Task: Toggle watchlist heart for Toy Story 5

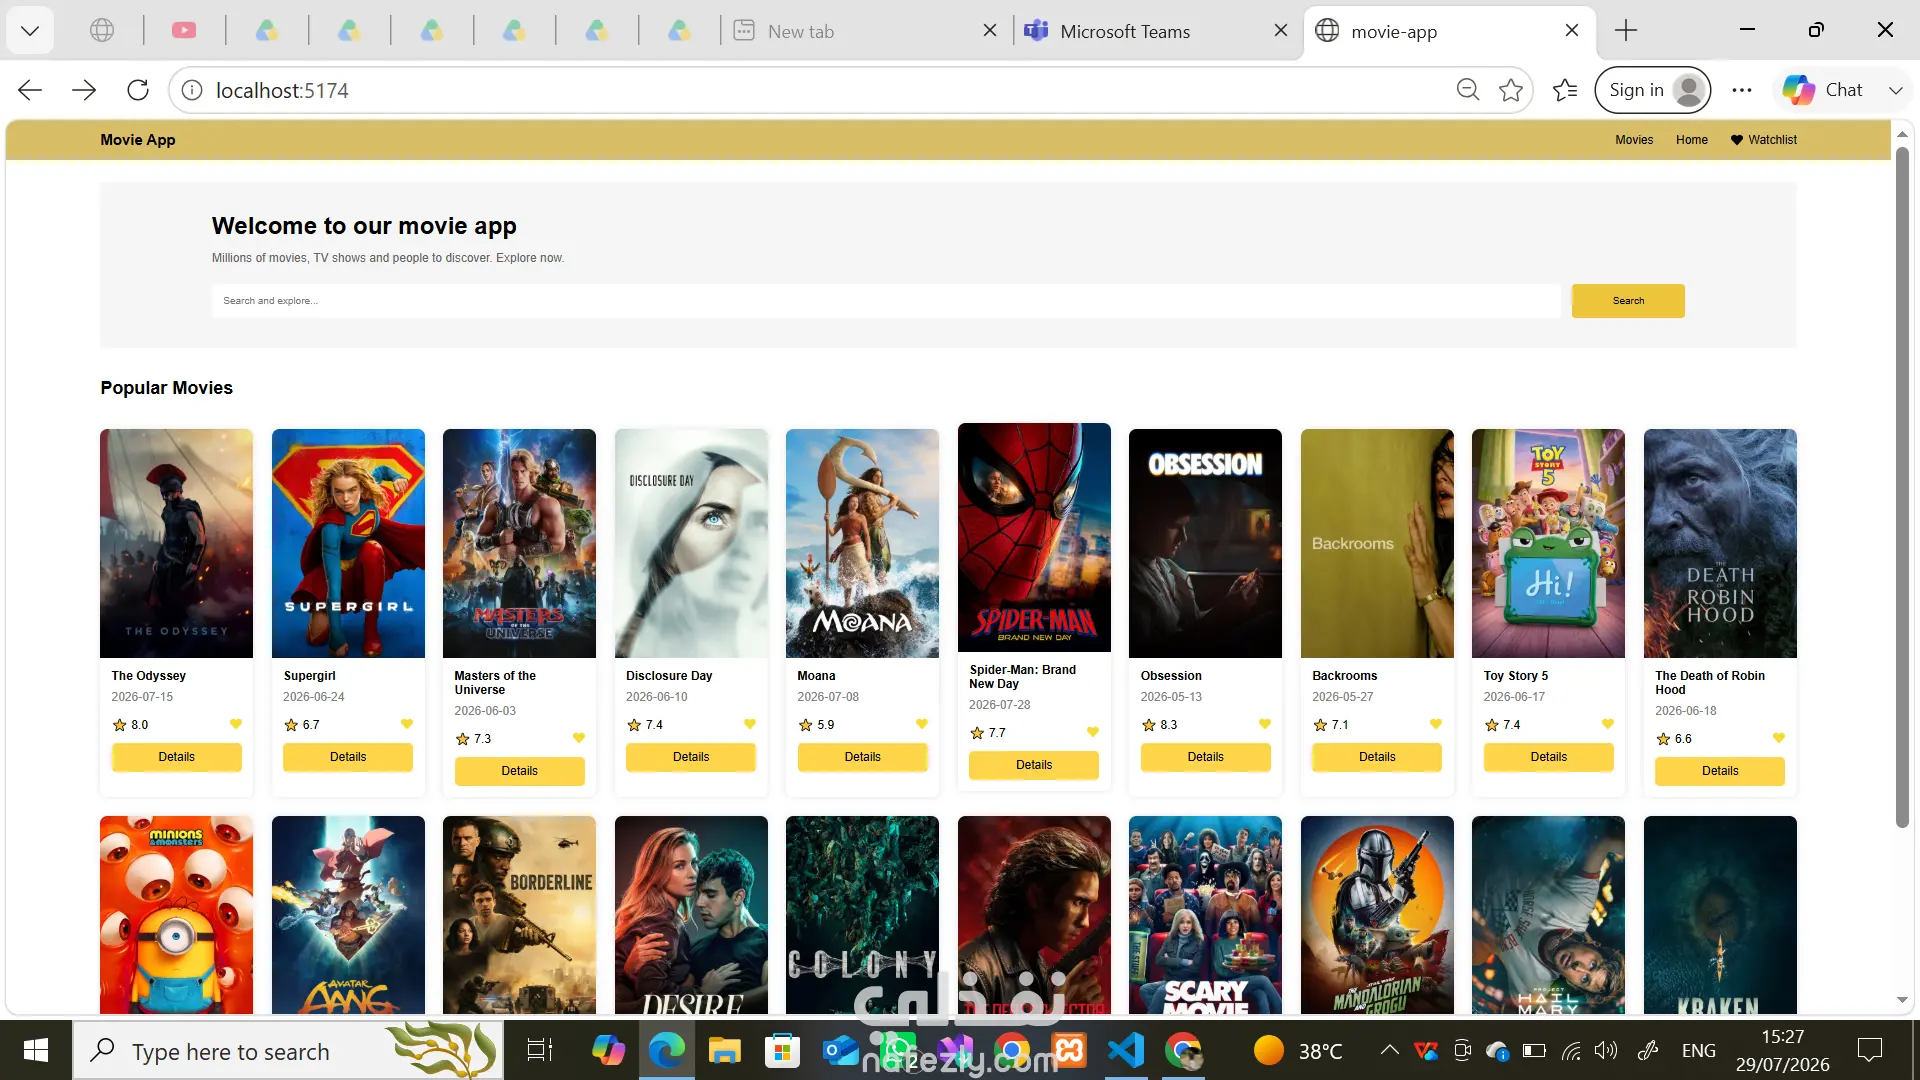Action: coord(1608,724)
